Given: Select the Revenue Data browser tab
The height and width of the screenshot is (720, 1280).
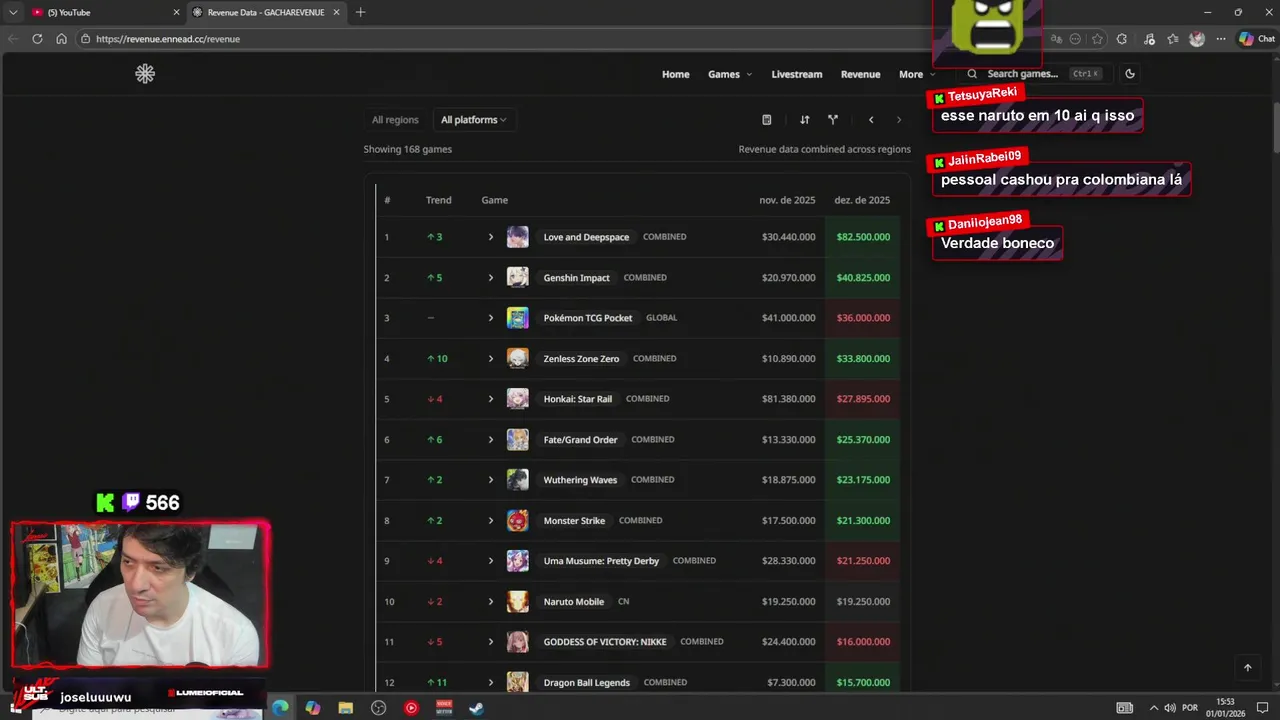Looking at the screenshot, I should coord(265,12).
